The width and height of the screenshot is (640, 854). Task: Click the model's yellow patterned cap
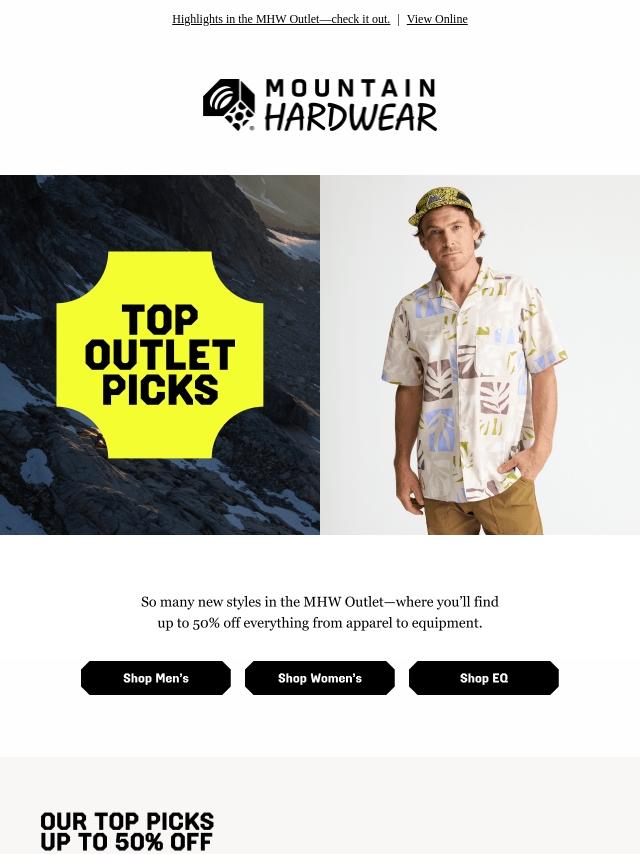(439, 206)
